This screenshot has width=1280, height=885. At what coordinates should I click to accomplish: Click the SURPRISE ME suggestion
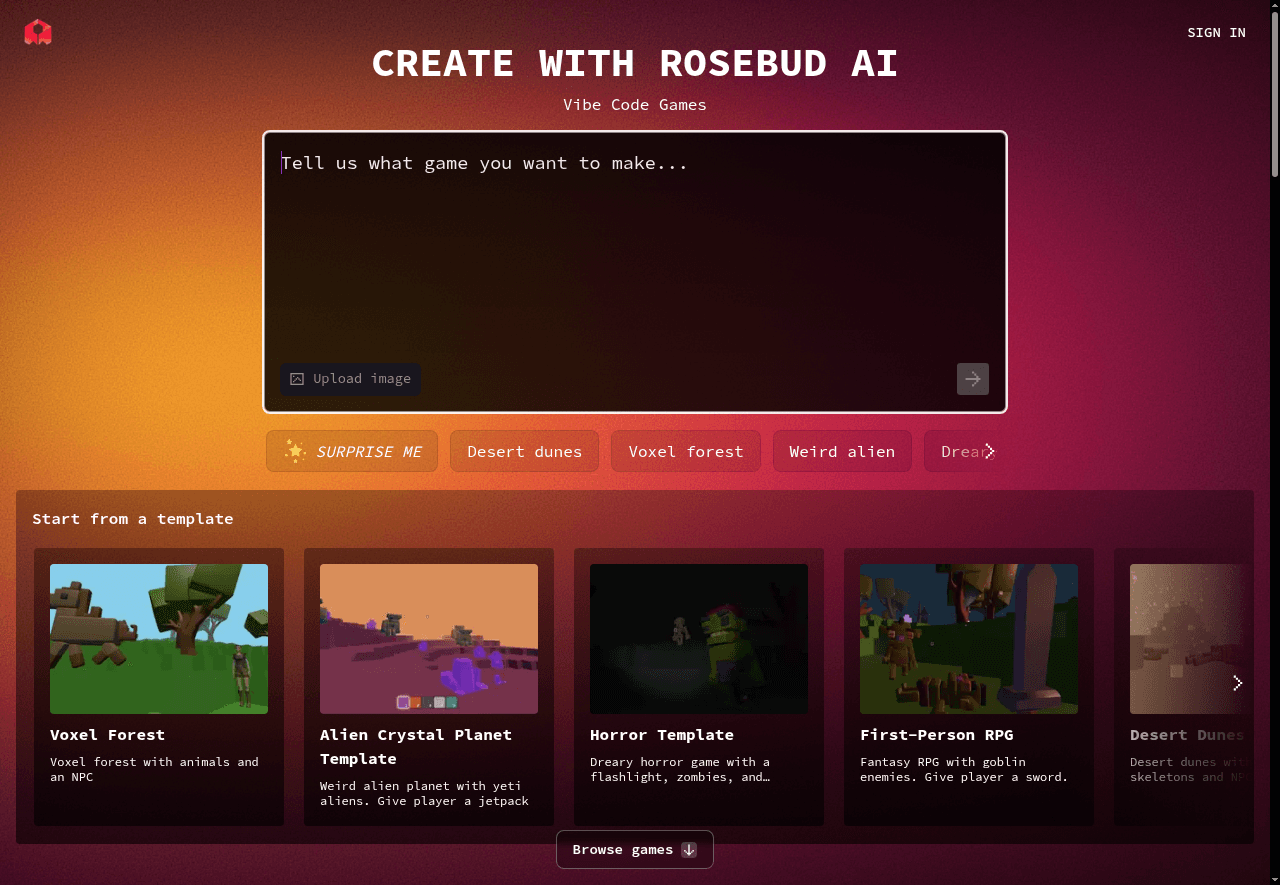pos(352,451)
